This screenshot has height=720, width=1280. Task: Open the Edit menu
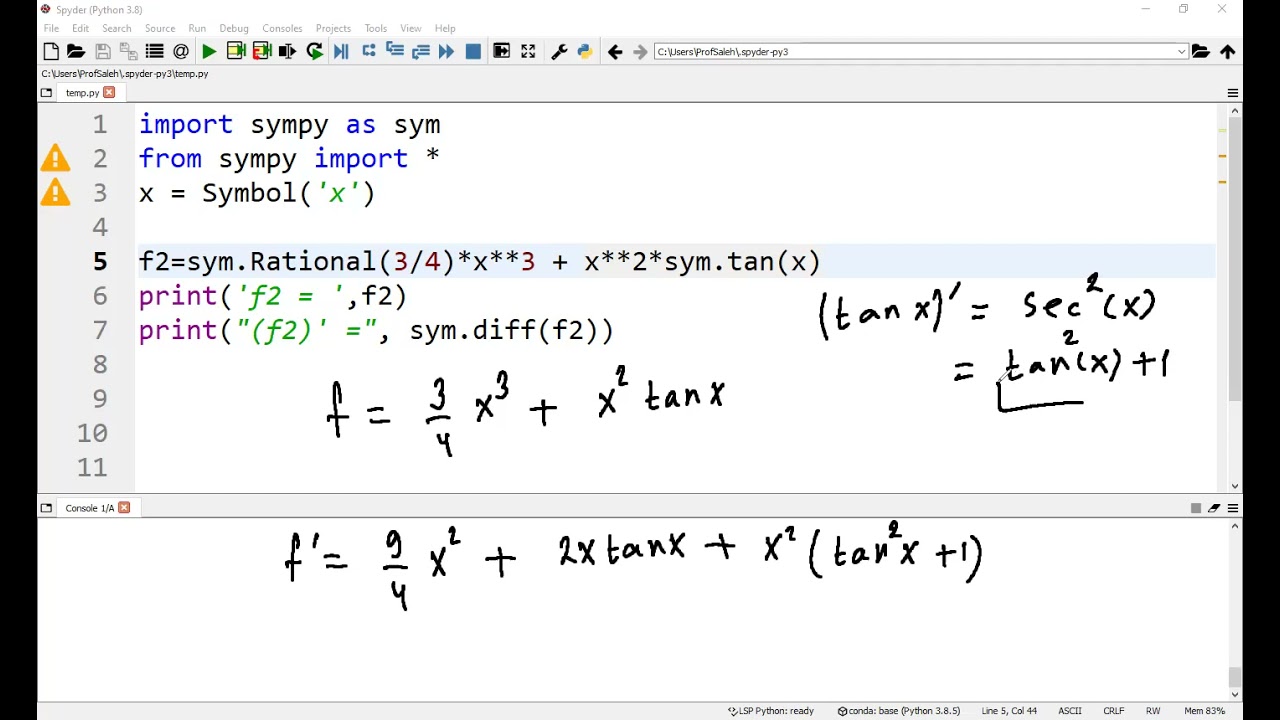coord(81,28)
